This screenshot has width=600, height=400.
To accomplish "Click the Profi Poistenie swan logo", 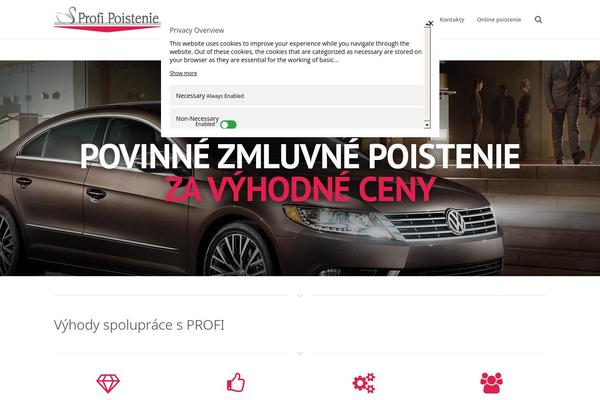I will point(107,19).
